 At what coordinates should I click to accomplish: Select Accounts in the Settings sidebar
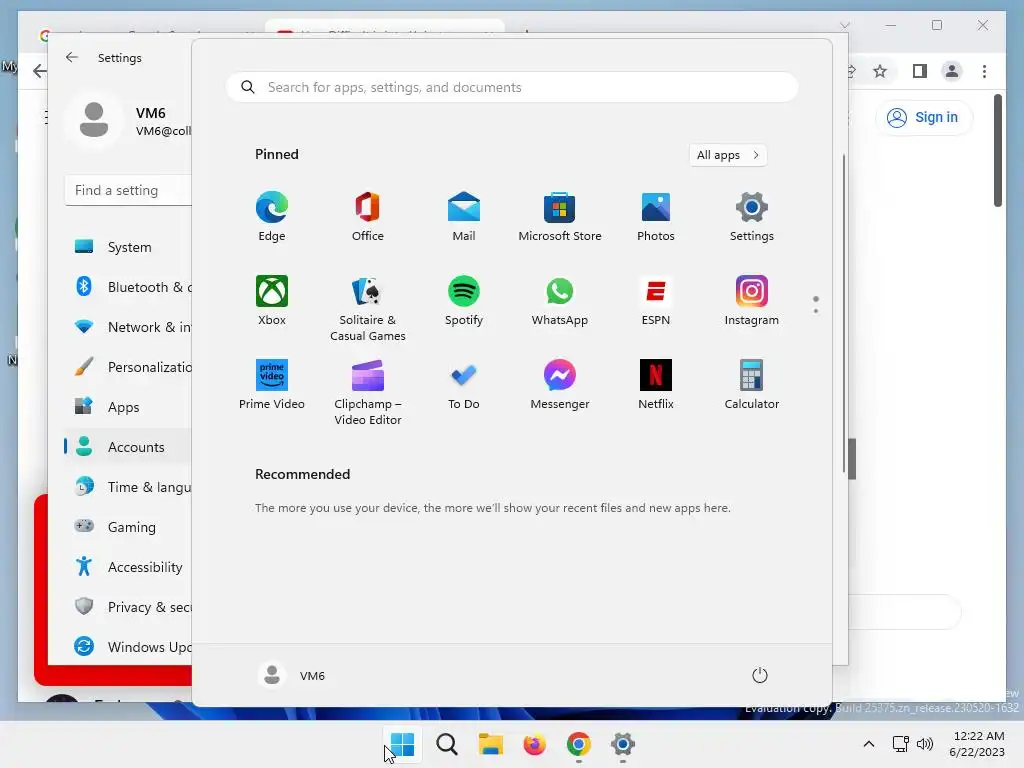coord(128,447)
